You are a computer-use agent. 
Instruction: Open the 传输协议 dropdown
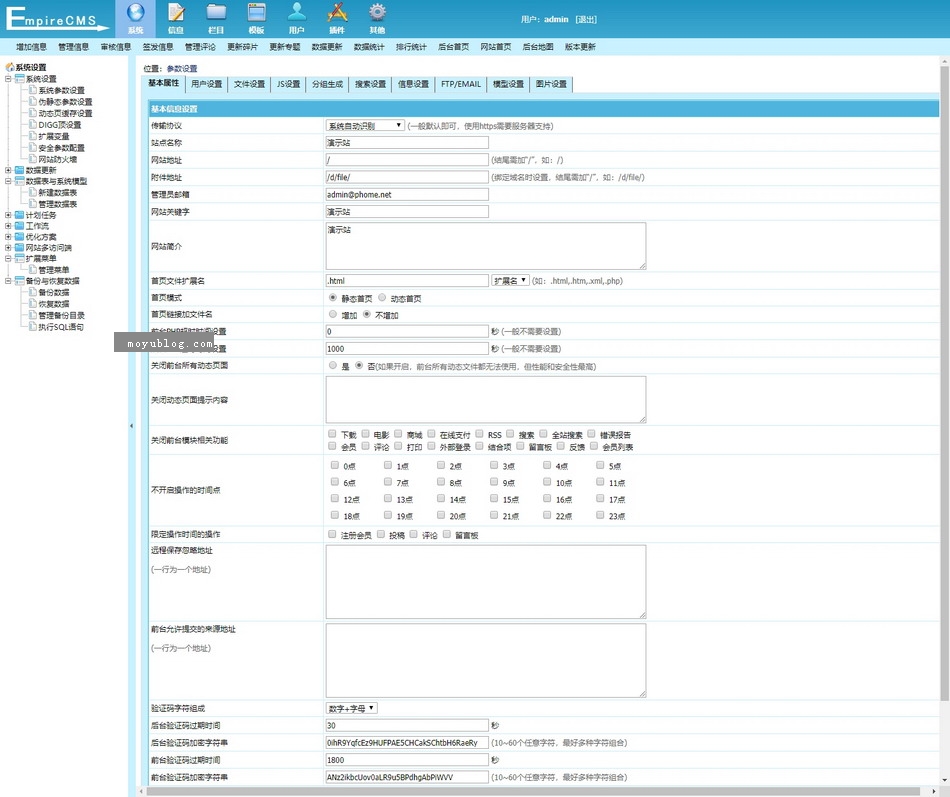tap(365, 125)
